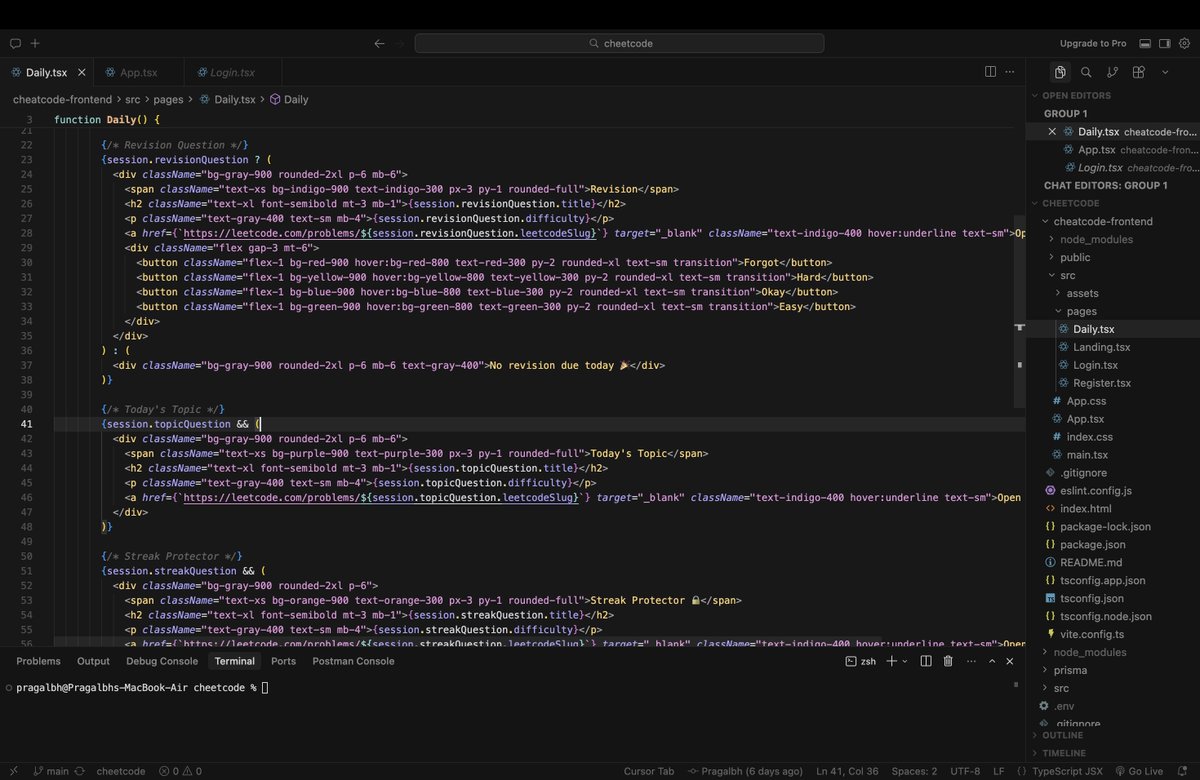Screen dimensions: 1200x780
Task: Click the main git branch in status bar
Action: coord(51,771)
